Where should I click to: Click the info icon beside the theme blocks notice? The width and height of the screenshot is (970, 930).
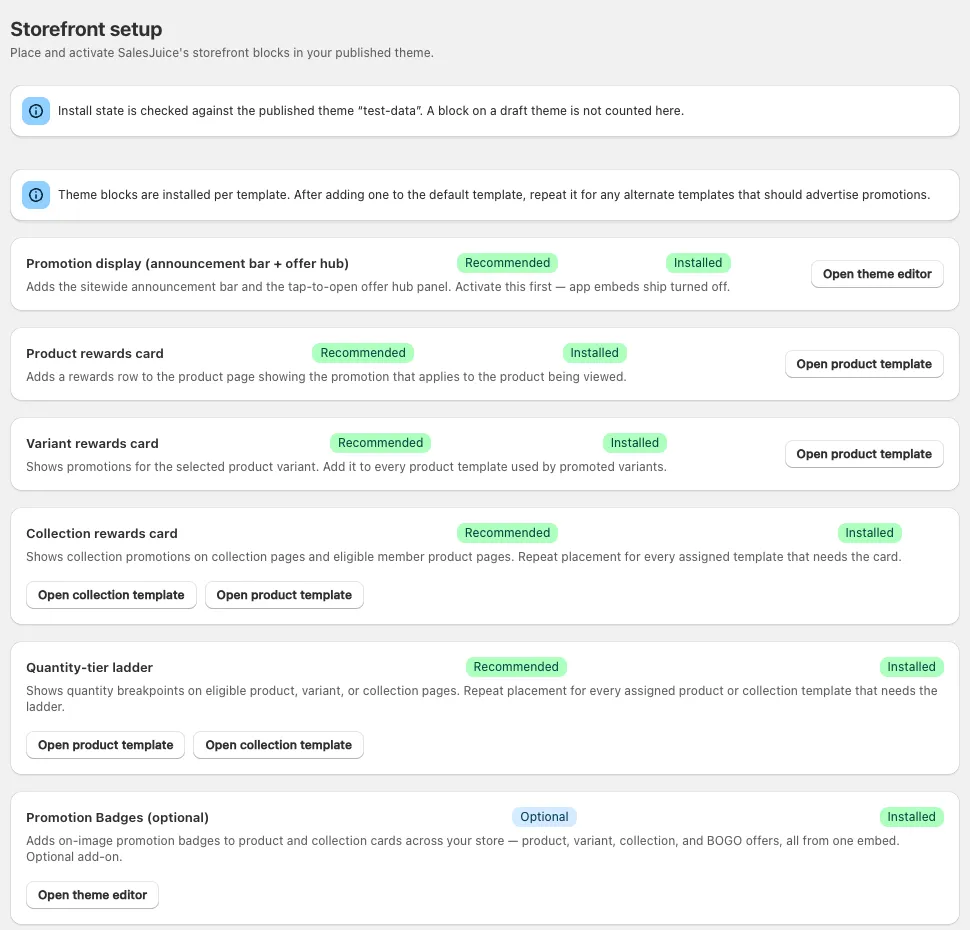(36, 195)
